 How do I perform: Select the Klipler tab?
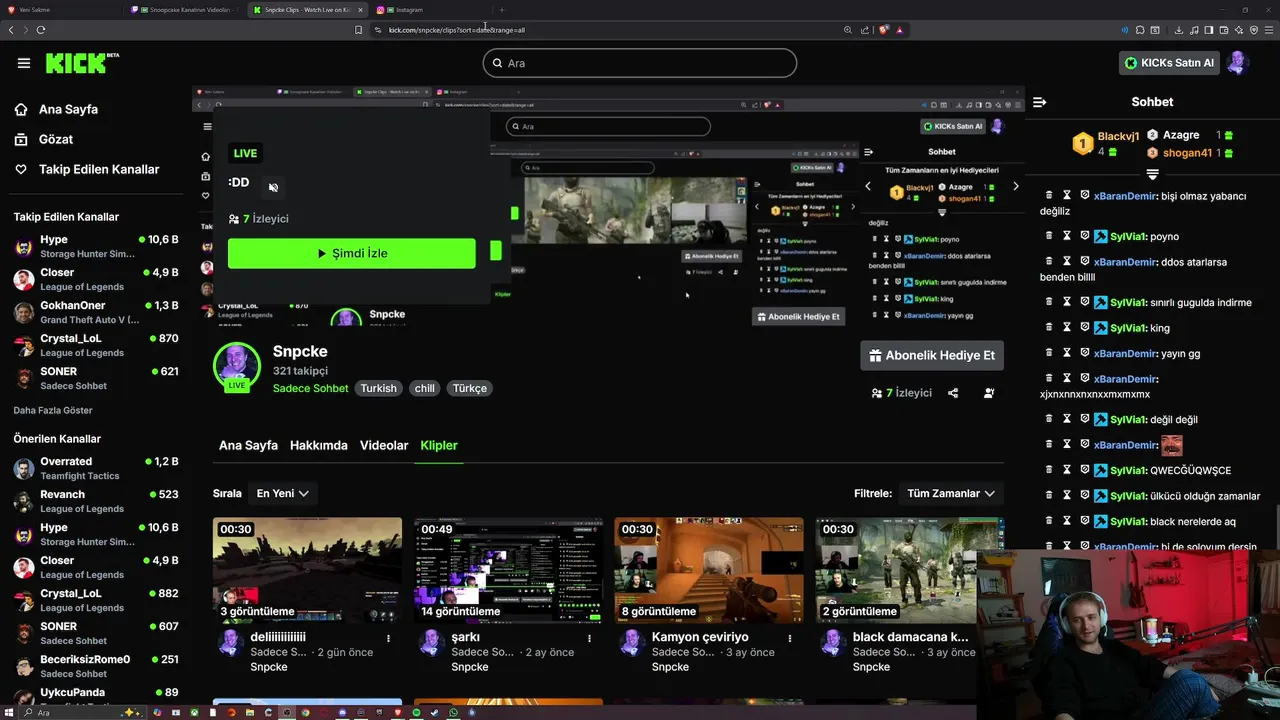(x=439, y=445)
